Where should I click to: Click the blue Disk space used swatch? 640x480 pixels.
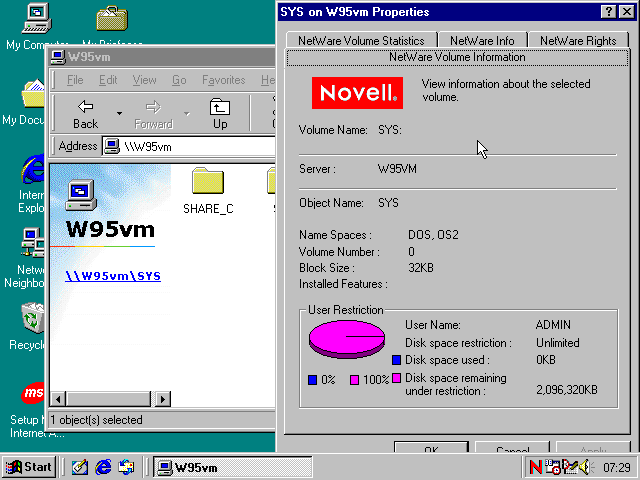396,360
